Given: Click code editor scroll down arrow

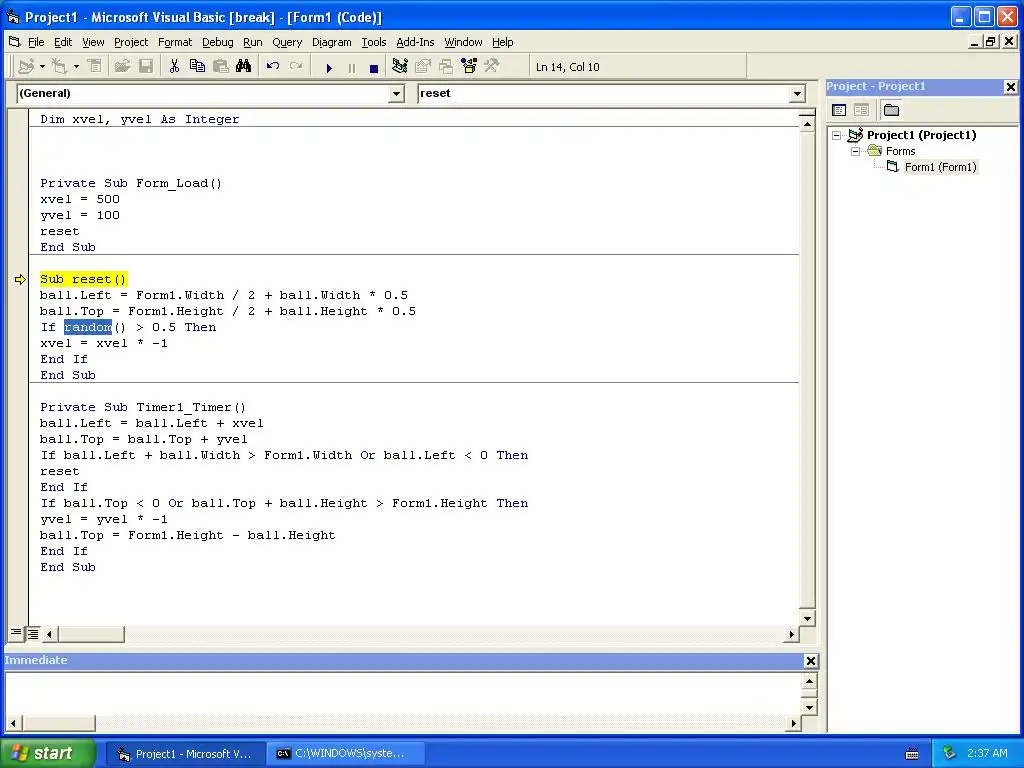Looking at the screenshot, I should (807, 618).
